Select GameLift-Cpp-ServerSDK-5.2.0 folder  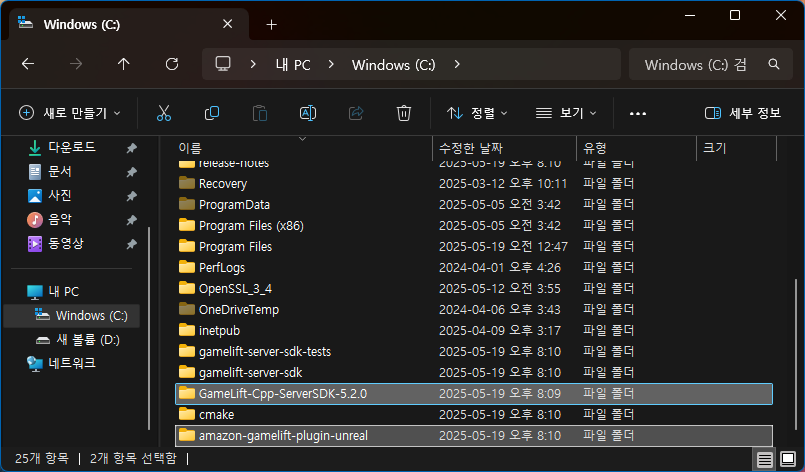[x=473, y=394]
